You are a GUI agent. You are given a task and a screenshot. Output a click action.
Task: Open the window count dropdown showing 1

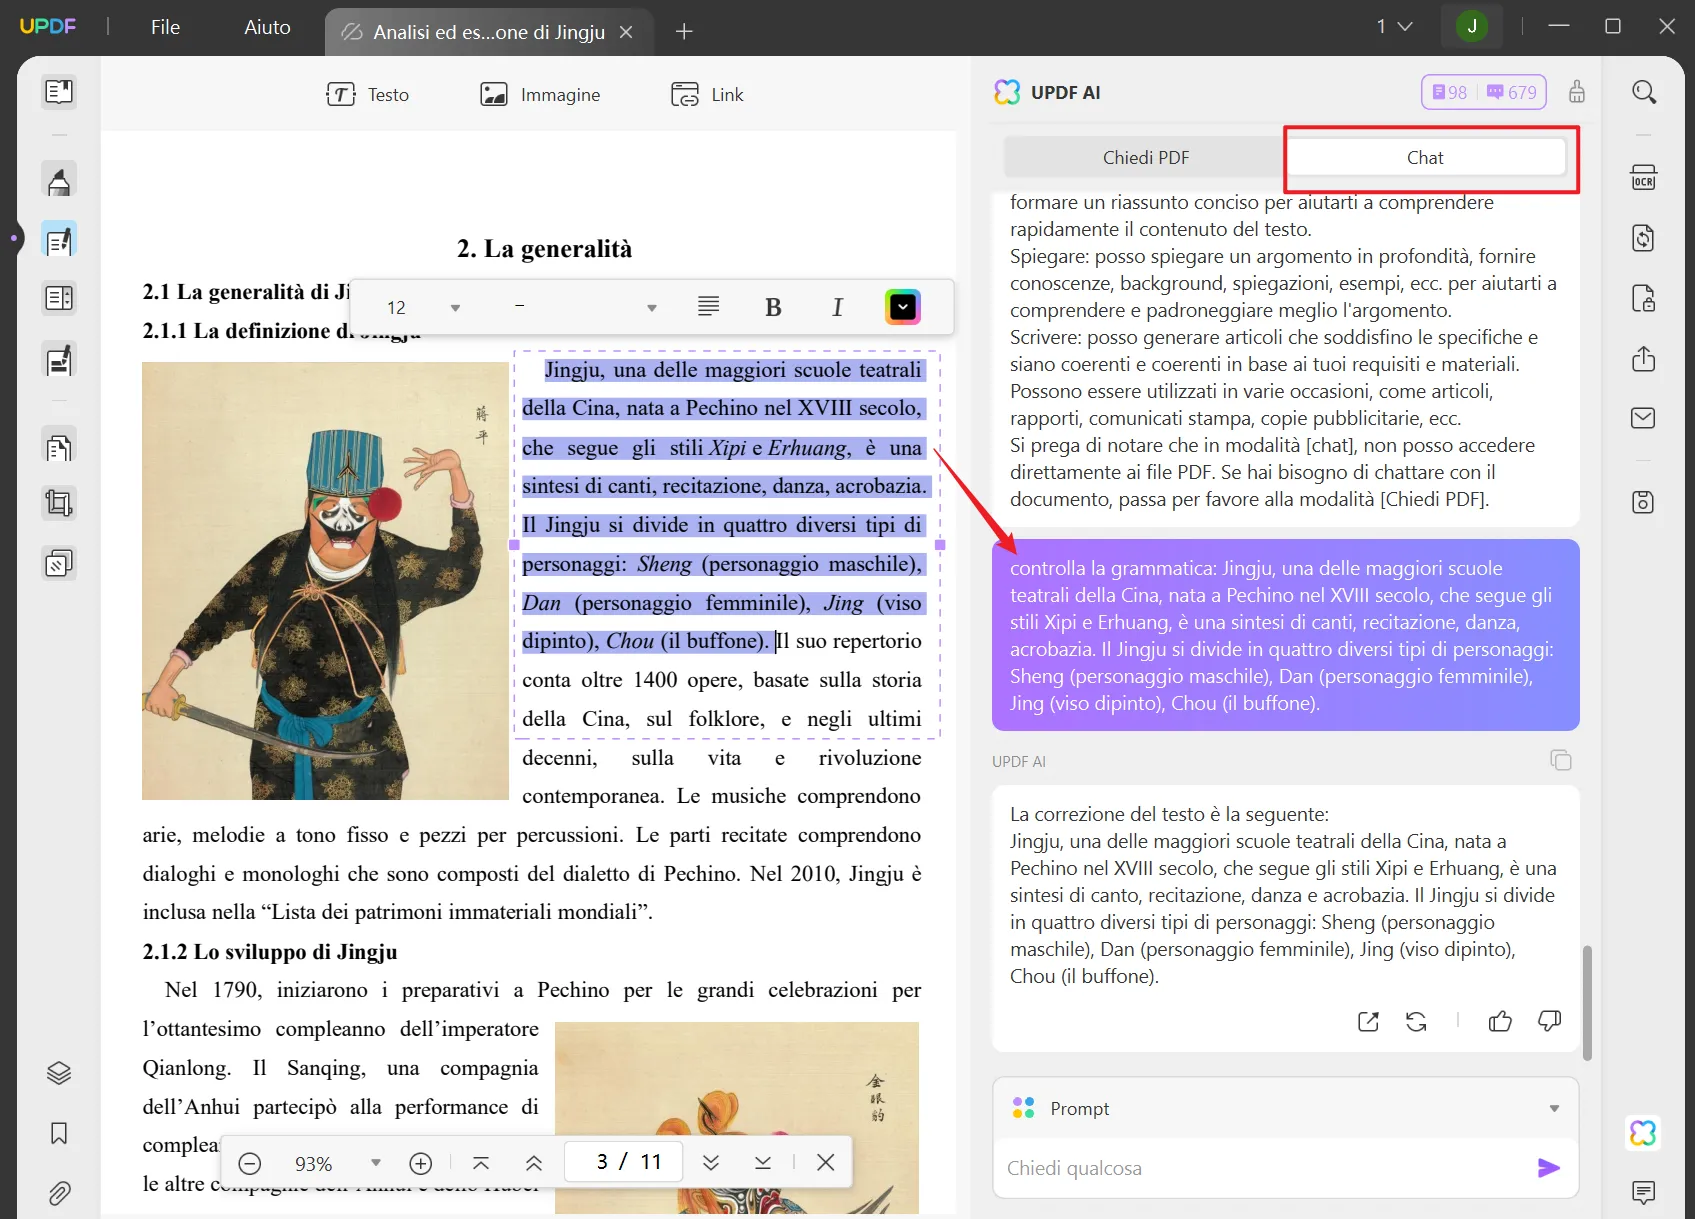1394,26
